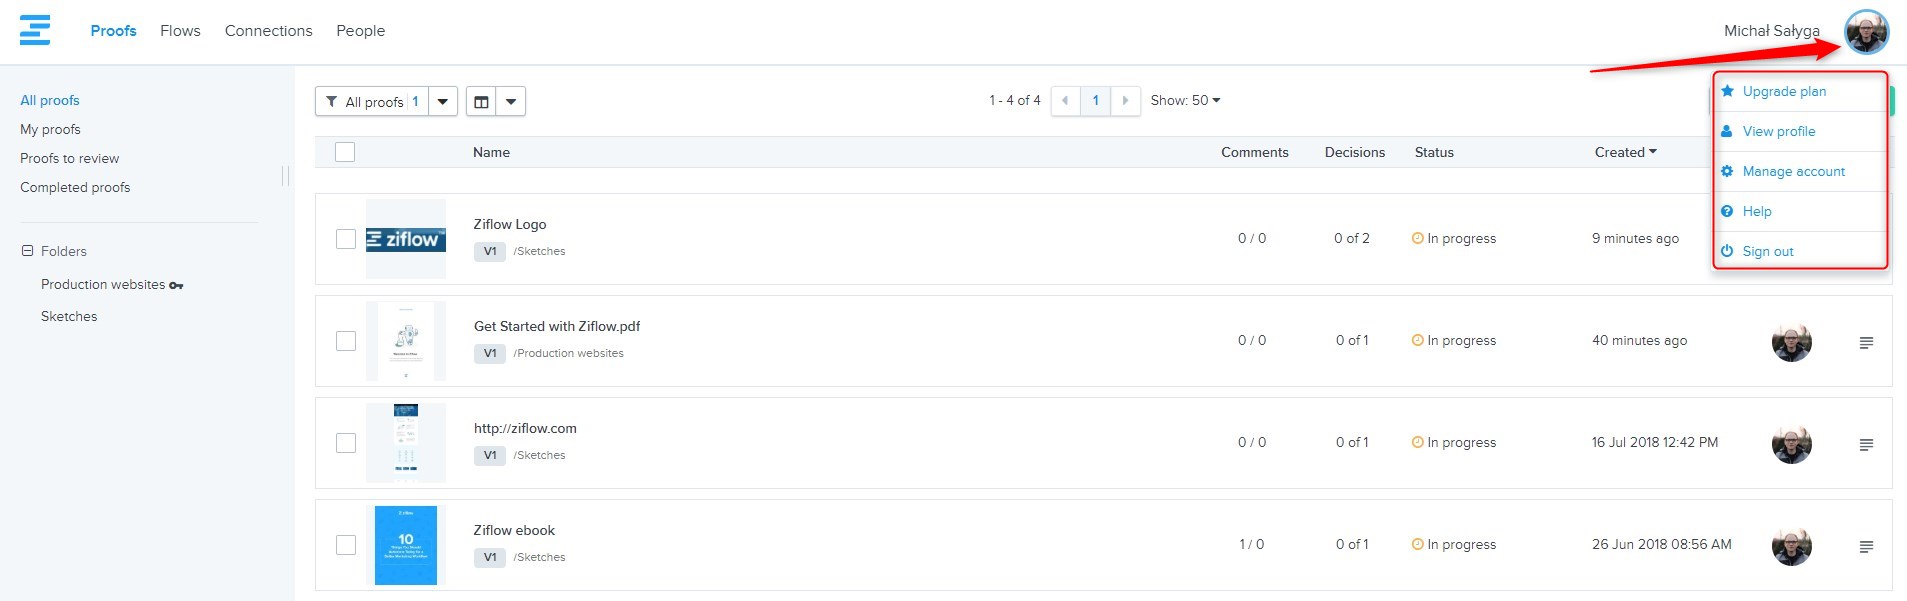Check the Ziflow ebook proof checkbox

click(x=346, y=545)
